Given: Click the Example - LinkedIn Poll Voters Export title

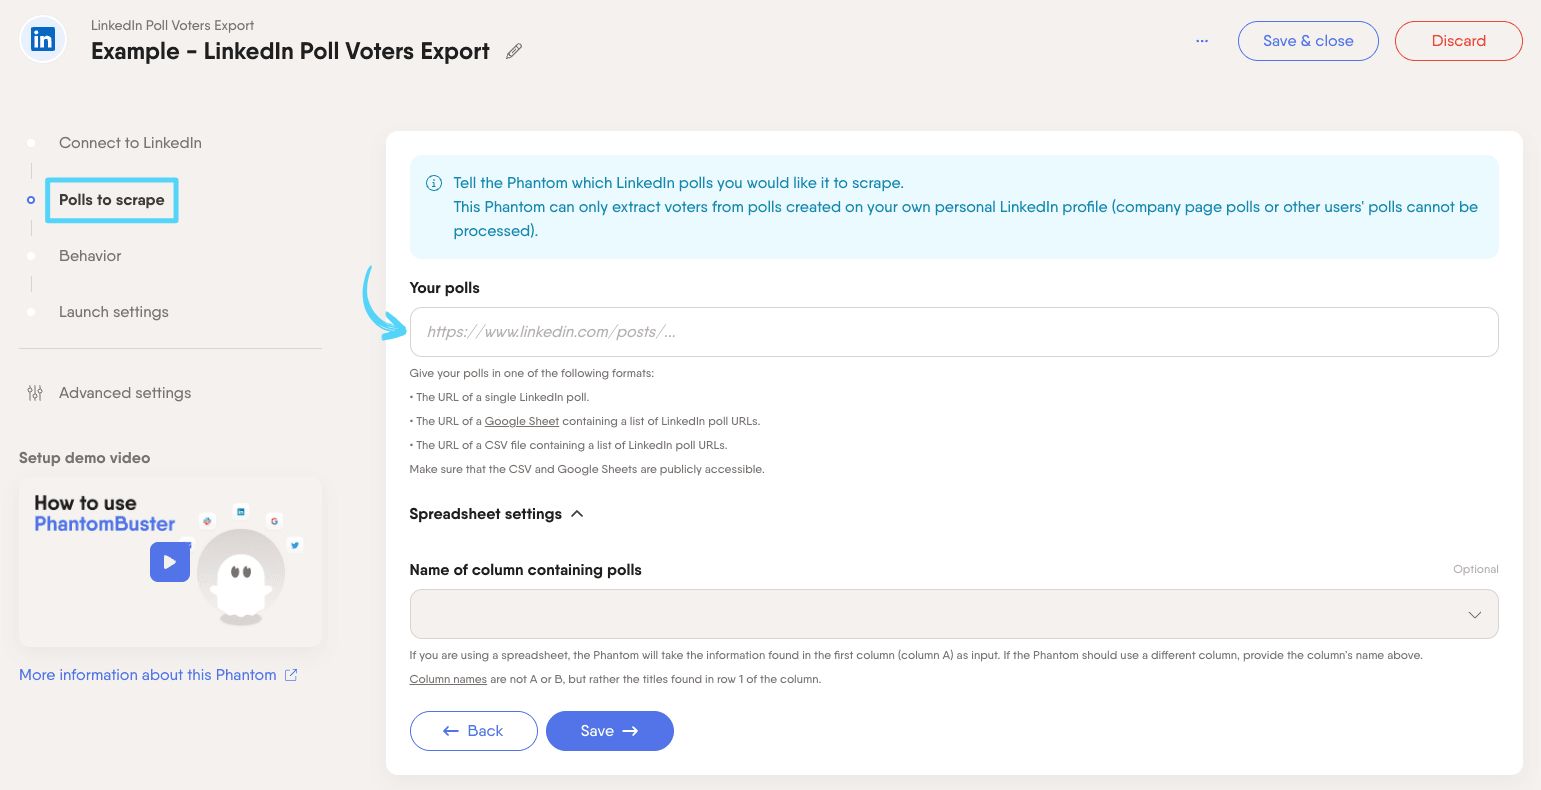Looking at the screenshot, I should coord(291,51).
